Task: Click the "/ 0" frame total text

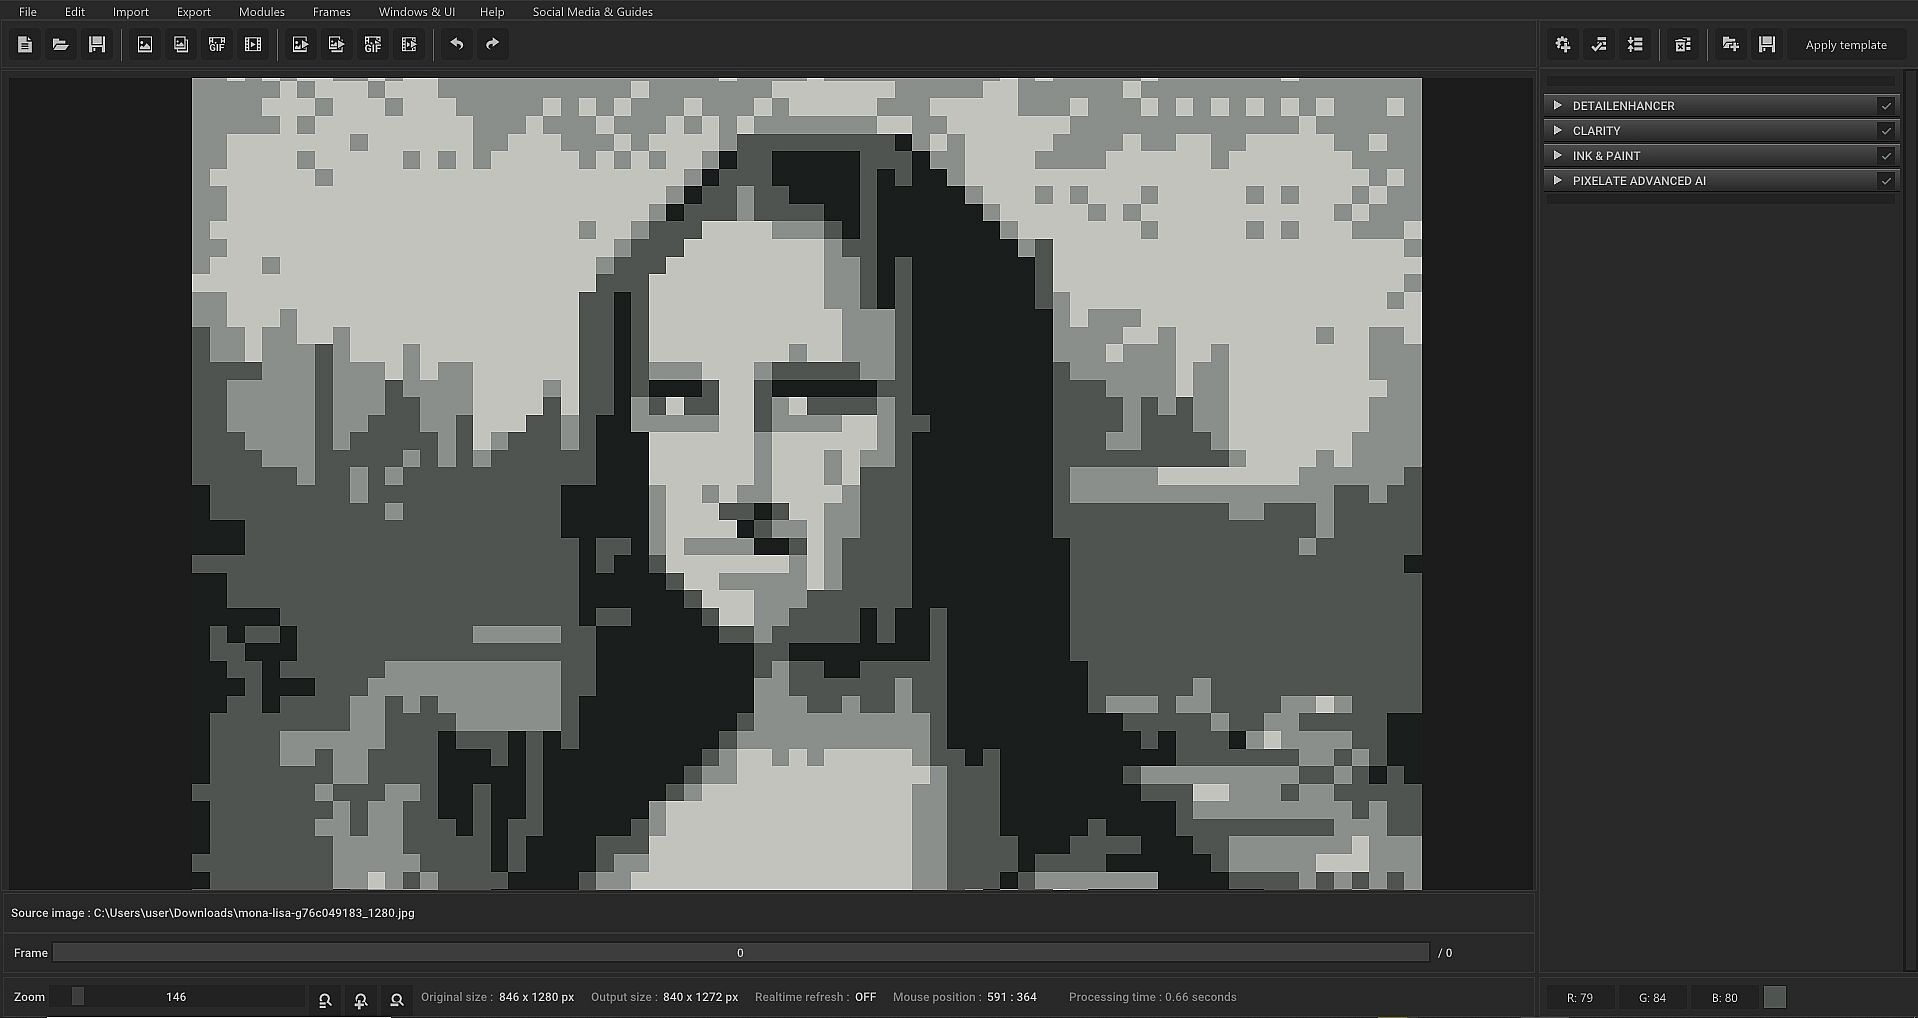Action: [1445, 953]
